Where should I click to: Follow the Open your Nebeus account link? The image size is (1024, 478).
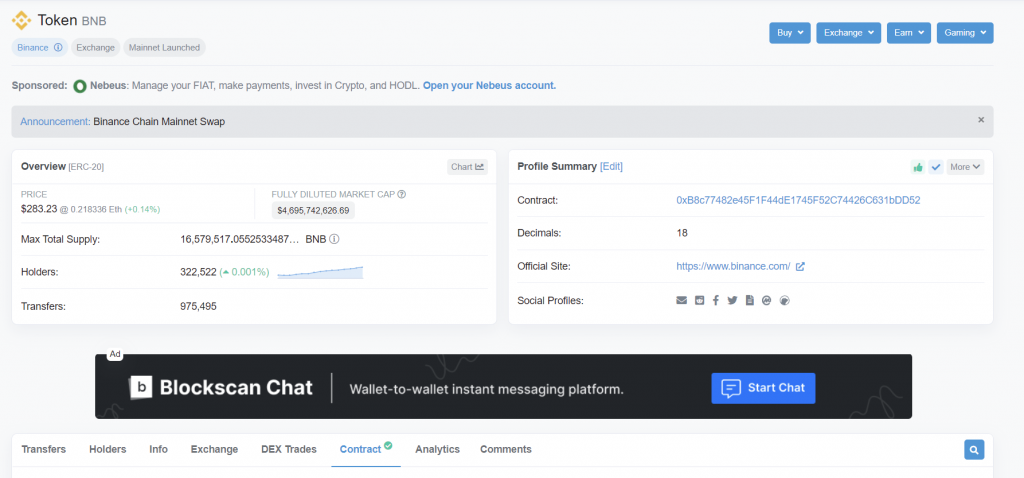click(x=489, y=86)
